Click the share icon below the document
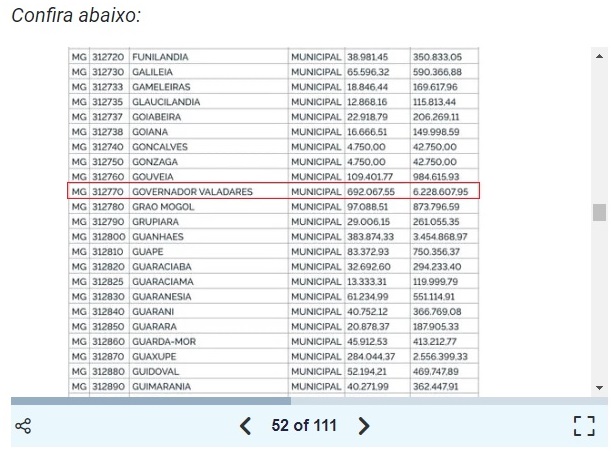Viewport: 613px width, 454px height. (24, 426)
